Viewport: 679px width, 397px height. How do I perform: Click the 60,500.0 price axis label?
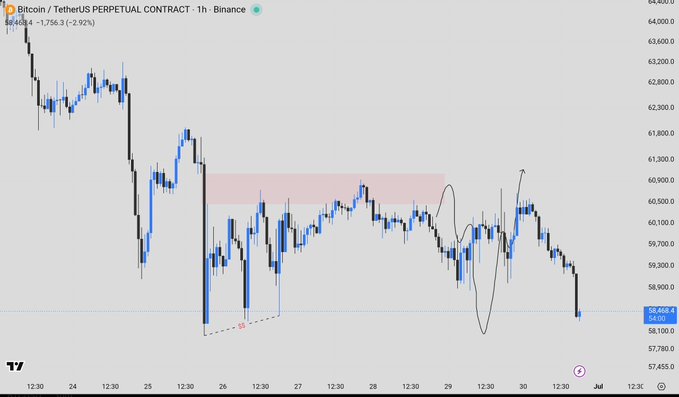[x=661, y=201]
